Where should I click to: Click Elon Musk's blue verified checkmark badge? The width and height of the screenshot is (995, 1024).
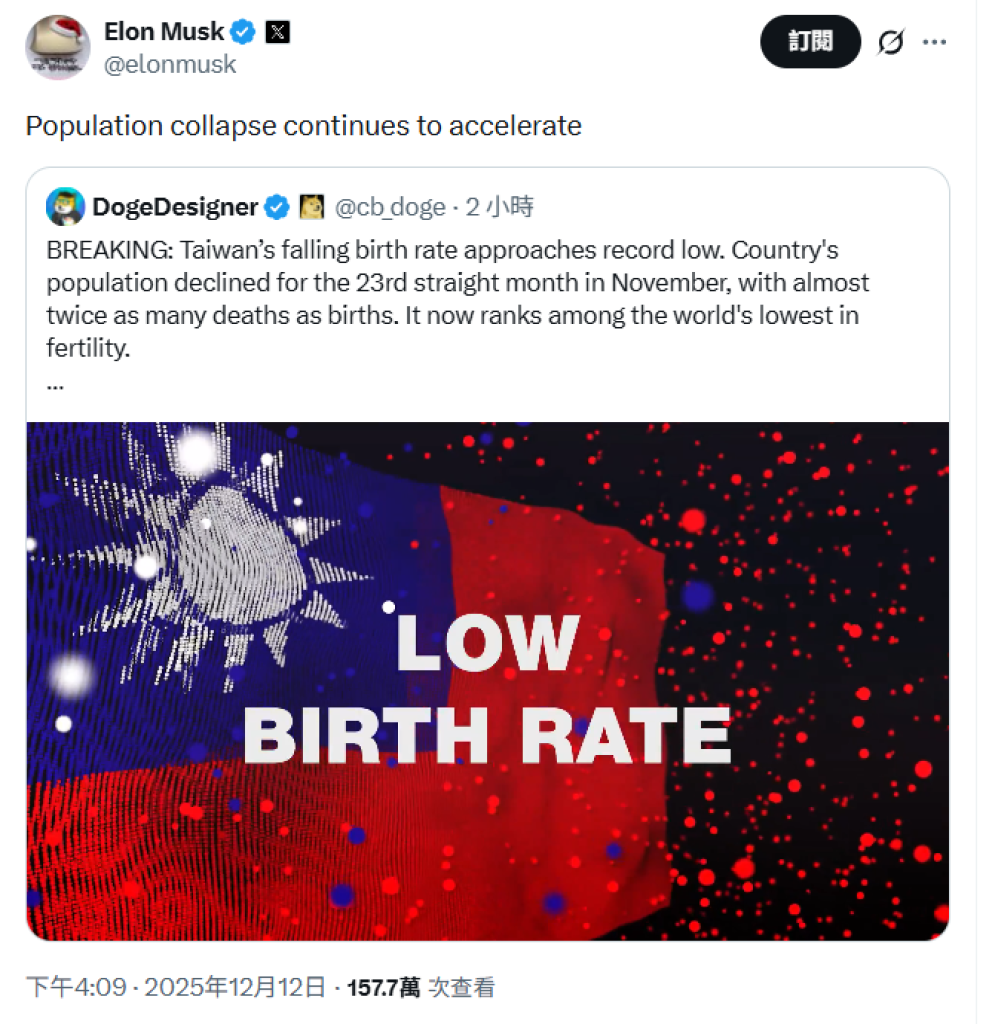click(241, 31)
